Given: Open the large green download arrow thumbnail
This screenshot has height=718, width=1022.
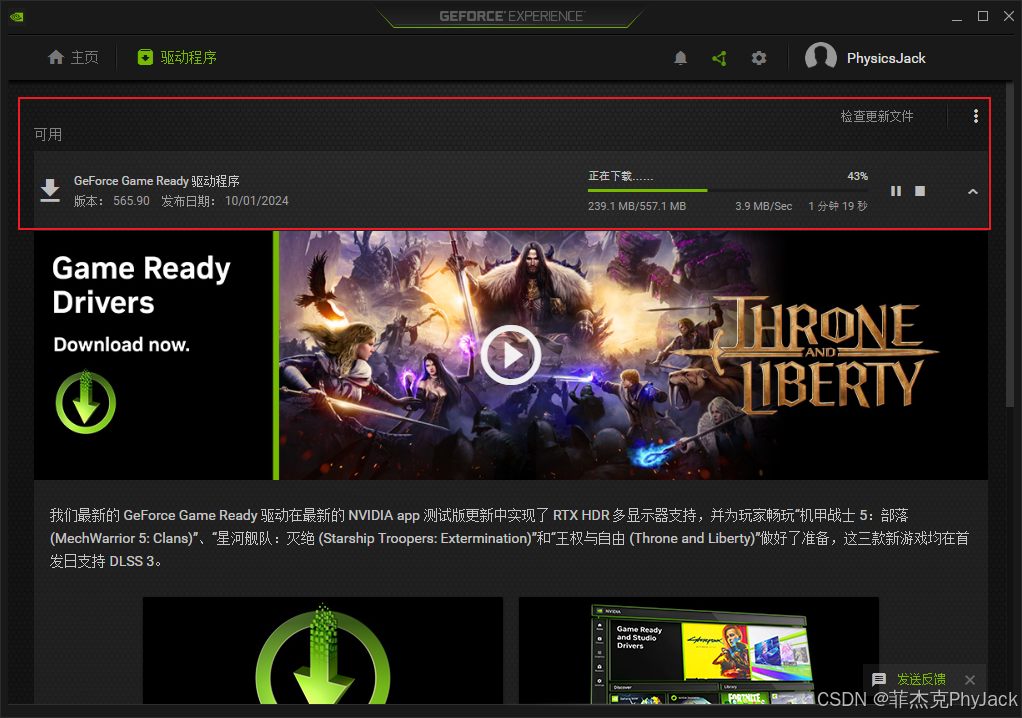Looking at the screenshot, I should click(x=323, y=650).
